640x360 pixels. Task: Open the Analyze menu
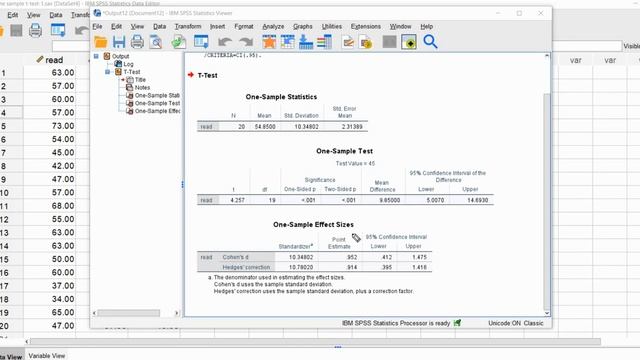273,26
